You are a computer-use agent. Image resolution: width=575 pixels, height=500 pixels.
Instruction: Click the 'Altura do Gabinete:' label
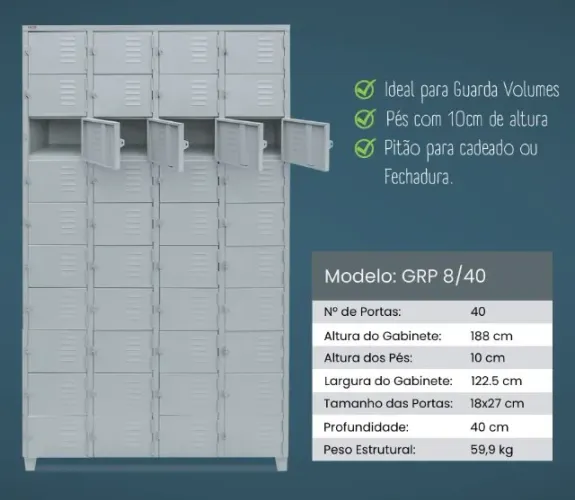382,336
